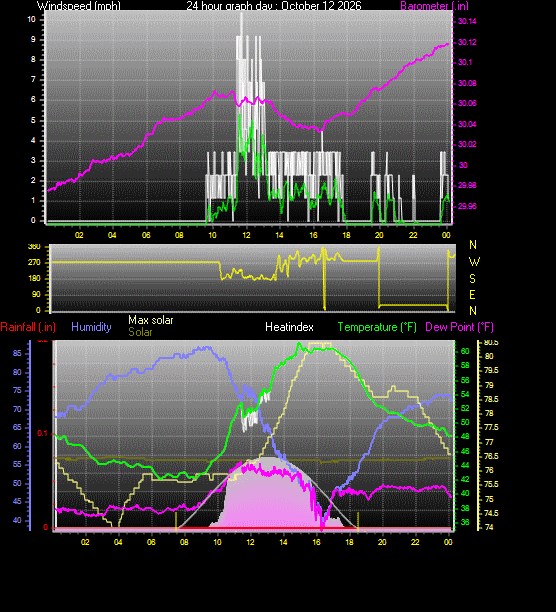The width and height of the screenshot is (556, 612).
Task: Click wind direction axis value 270
Action: pyautogui.click(x=34, y=262)
